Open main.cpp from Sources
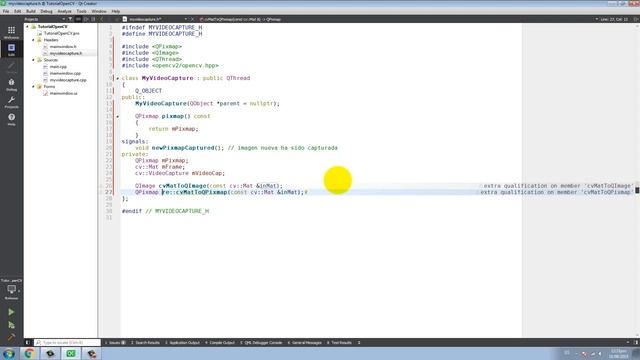This screenshot has width=640, height=360. 58,67
